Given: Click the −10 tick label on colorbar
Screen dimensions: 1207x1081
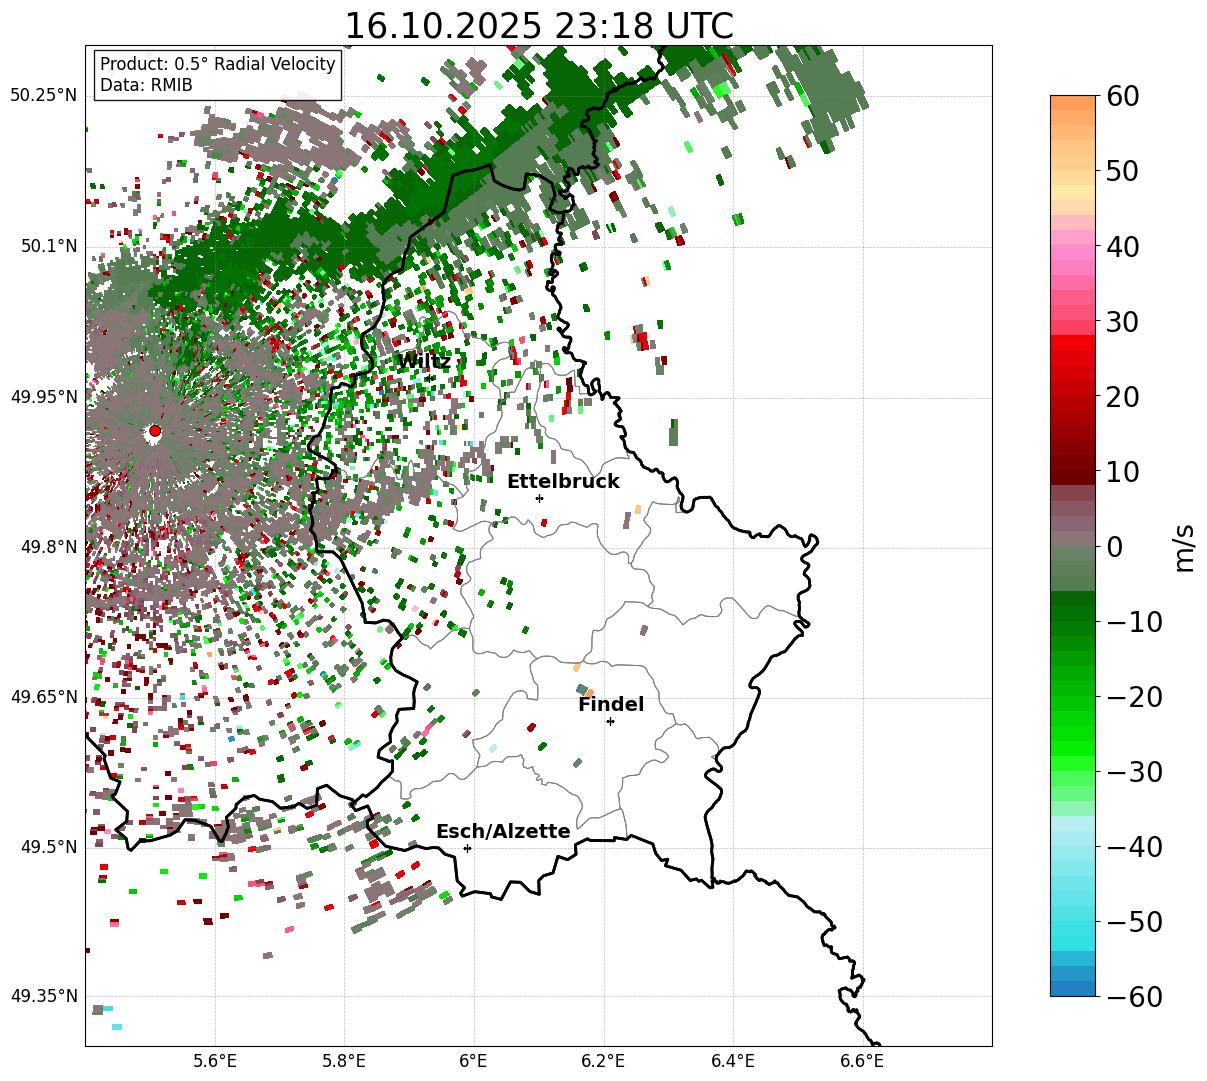Looking at the screenshot, I should tap(1134, 622).
